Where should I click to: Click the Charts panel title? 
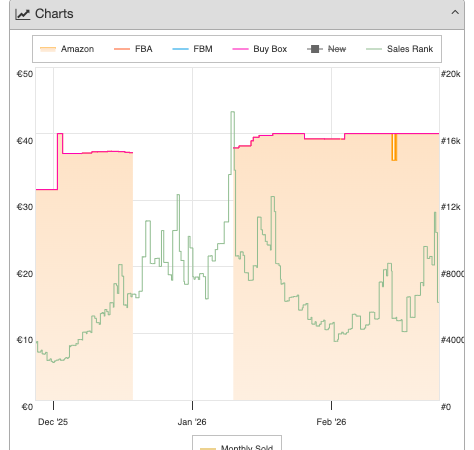[54, 14]
